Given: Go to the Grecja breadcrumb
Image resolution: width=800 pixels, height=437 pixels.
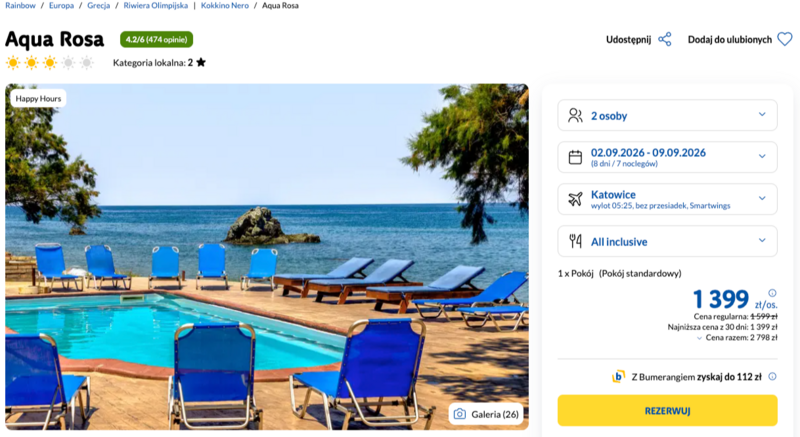Looking at the screenshot, I should click(98, 6).
